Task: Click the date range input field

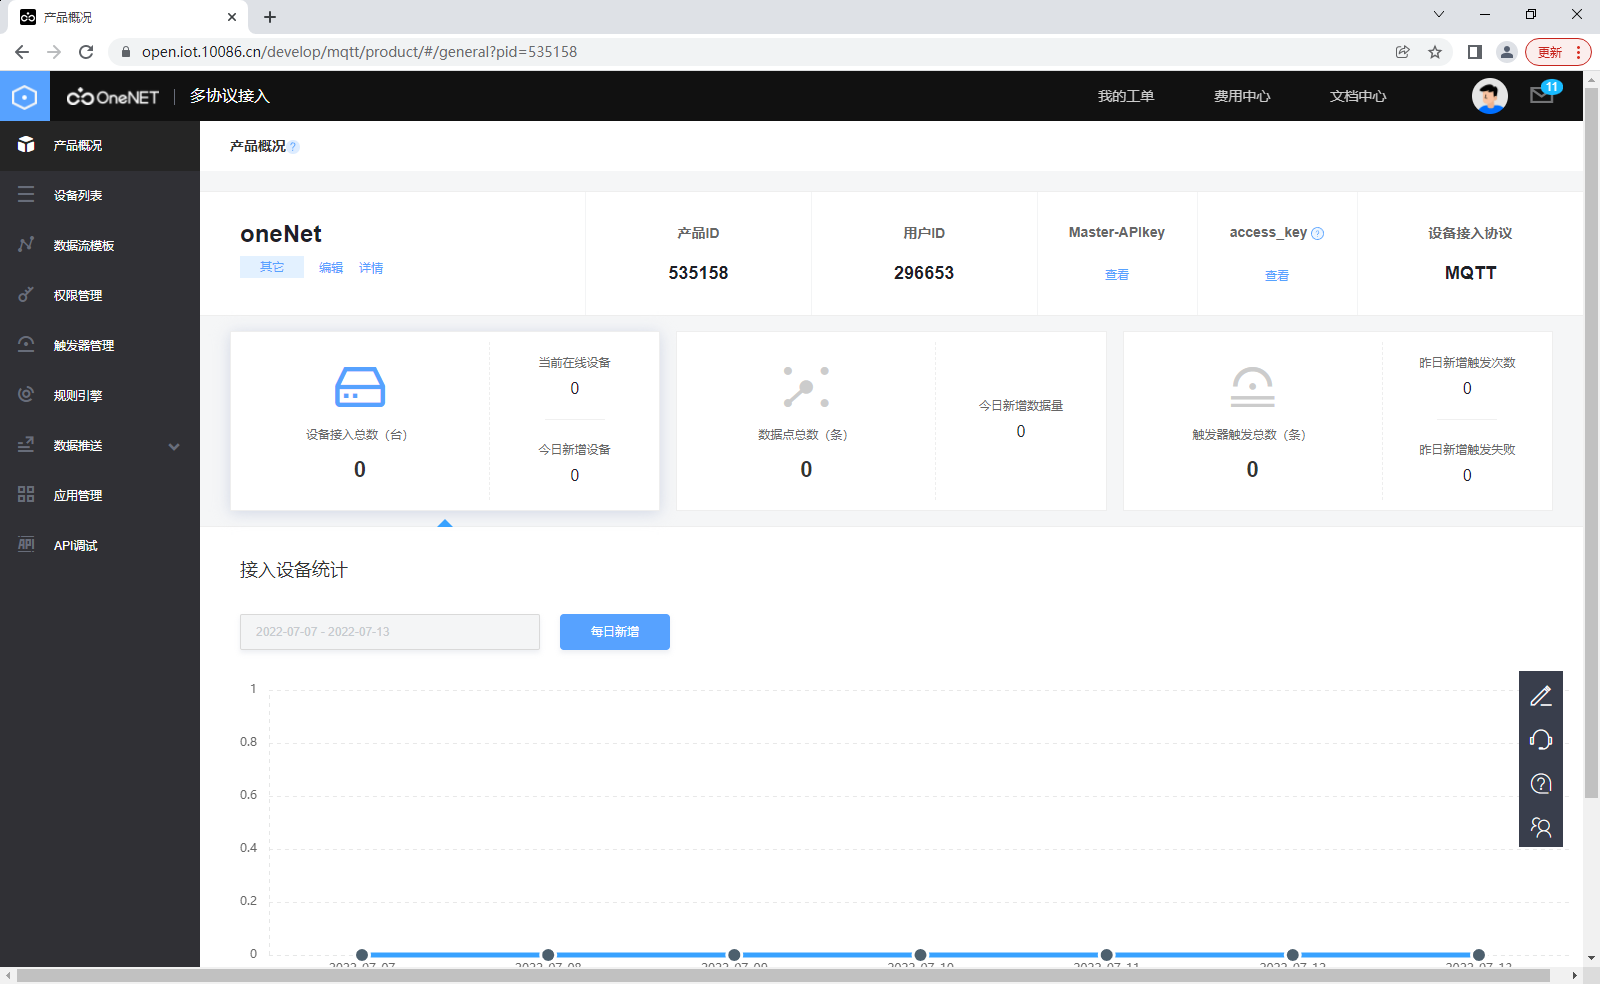Action: [x=389, y=632]
